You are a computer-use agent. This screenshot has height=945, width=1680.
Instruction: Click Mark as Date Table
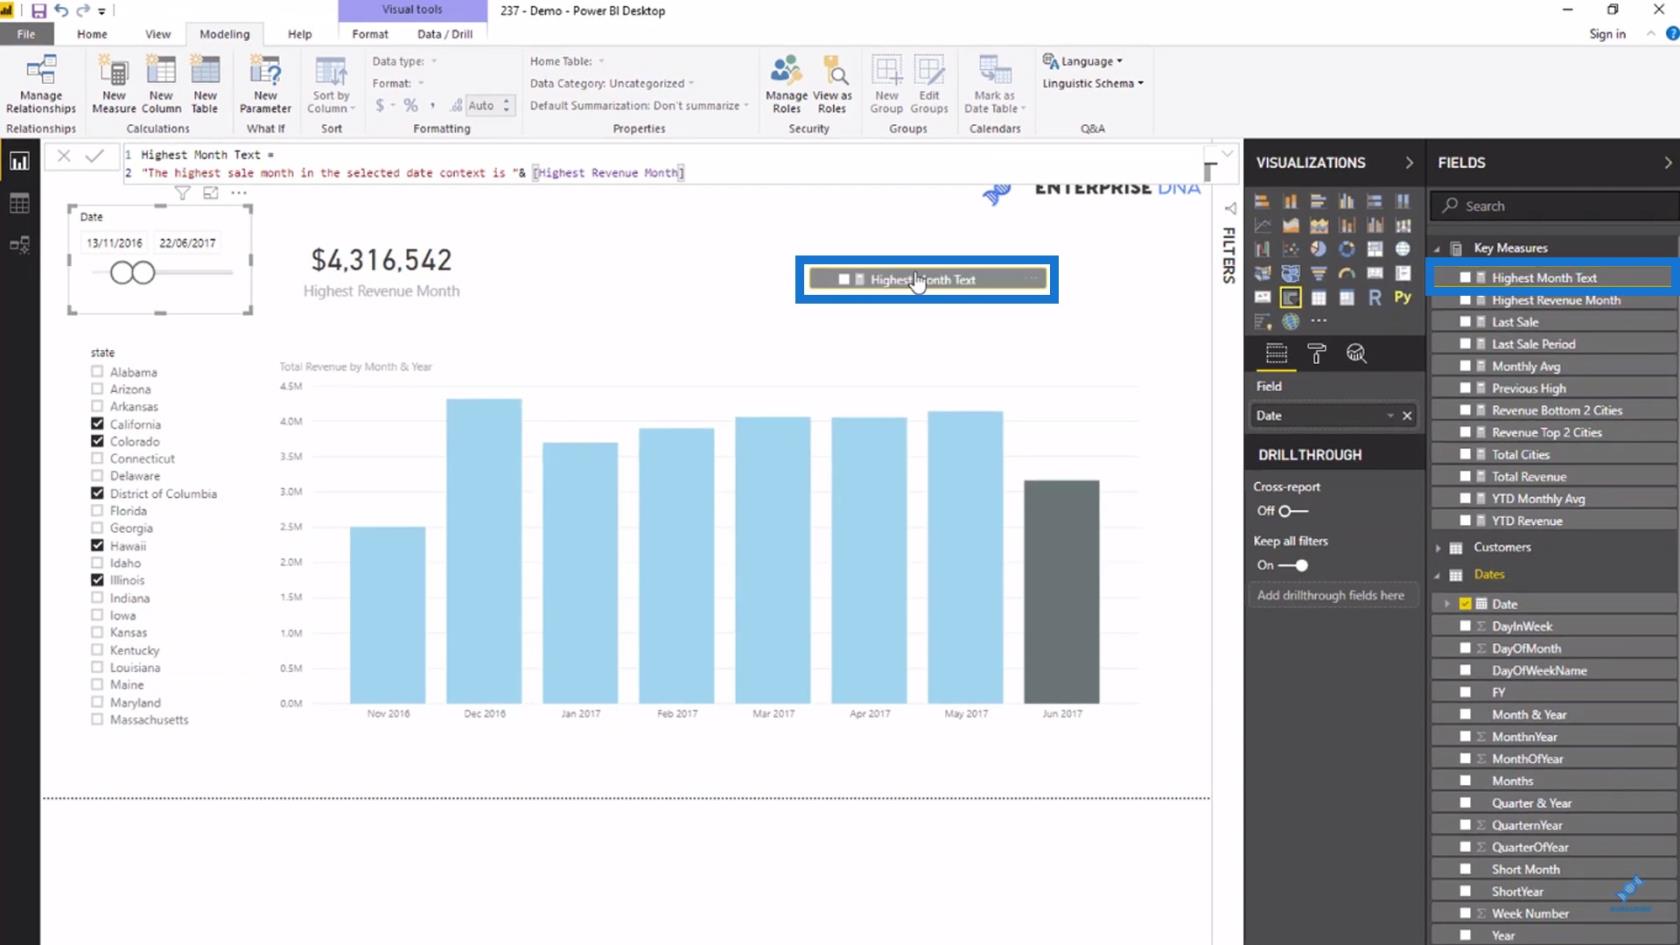click(994, 85)
